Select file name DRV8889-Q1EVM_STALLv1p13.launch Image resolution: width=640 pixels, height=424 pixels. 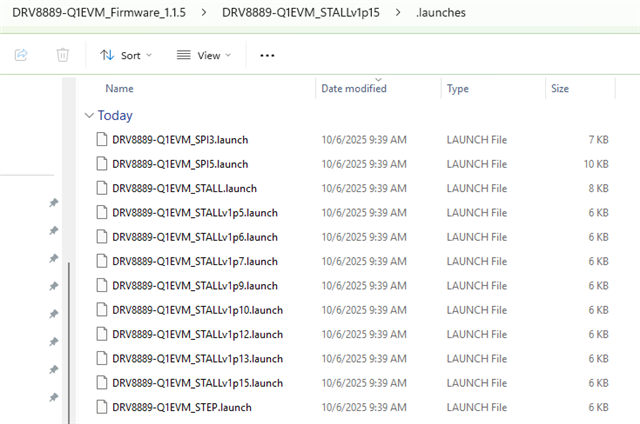pyautogui.click(x=198, y=359)
